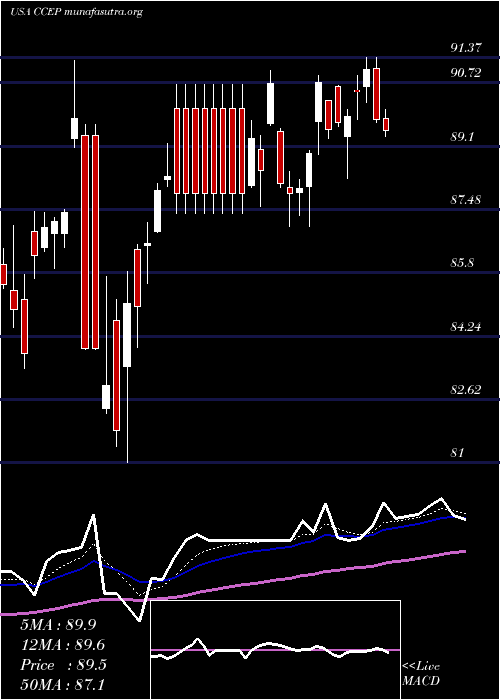Click the 81 price level label
This screenshot has width=500, height=700.
[458, 453]
